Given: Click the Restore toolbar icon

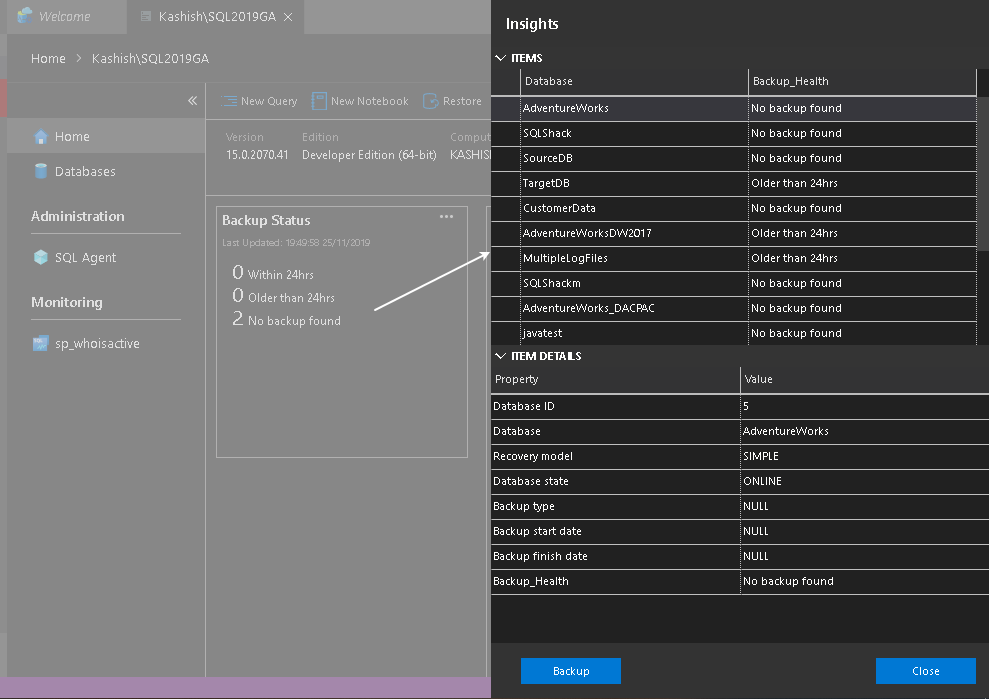Looking at the screenshot, I should pos(431,101).
